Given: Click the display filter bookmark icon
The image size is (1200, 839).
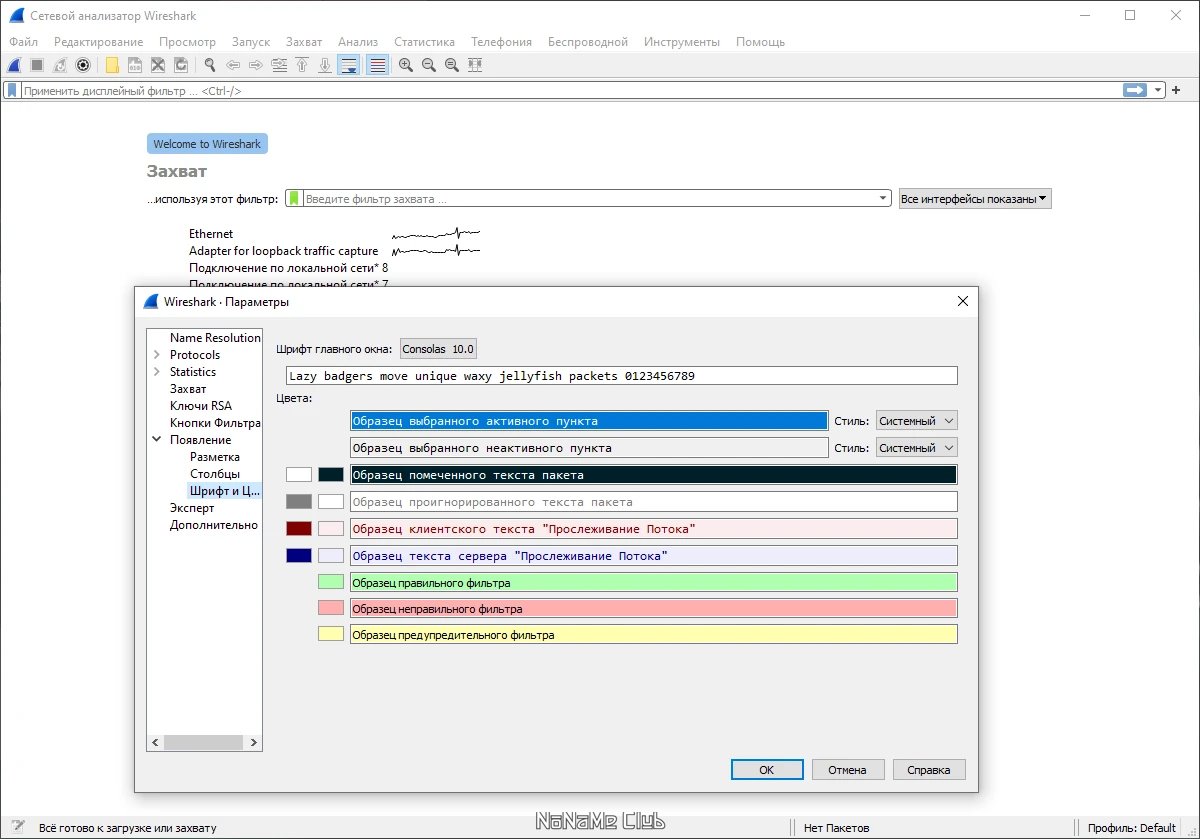Looking at the screenshot, I should point(12,90).
